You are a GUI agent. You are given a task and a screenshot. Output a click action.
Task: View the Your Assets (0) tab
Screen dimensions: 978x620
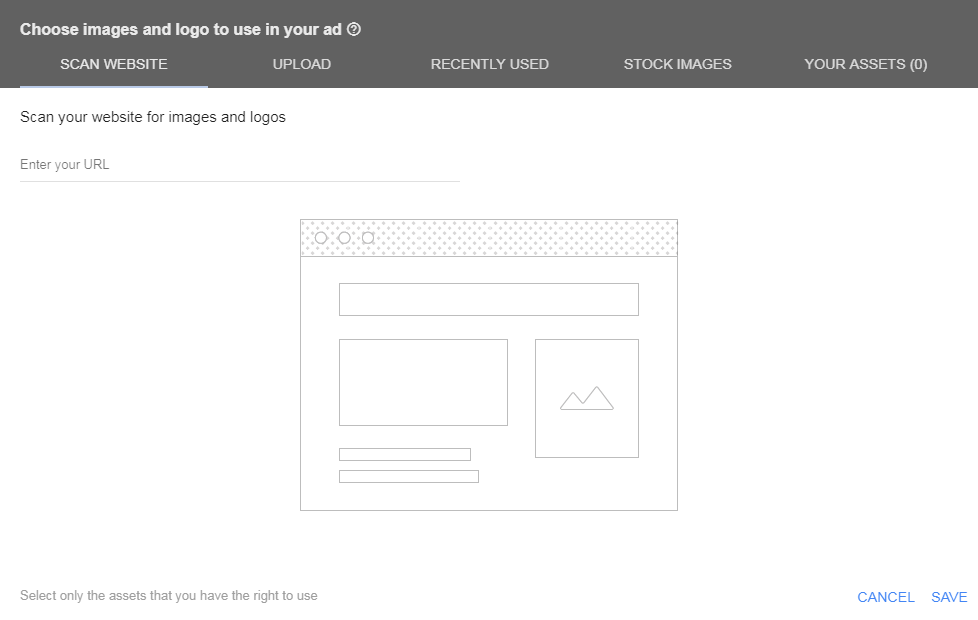866,64
